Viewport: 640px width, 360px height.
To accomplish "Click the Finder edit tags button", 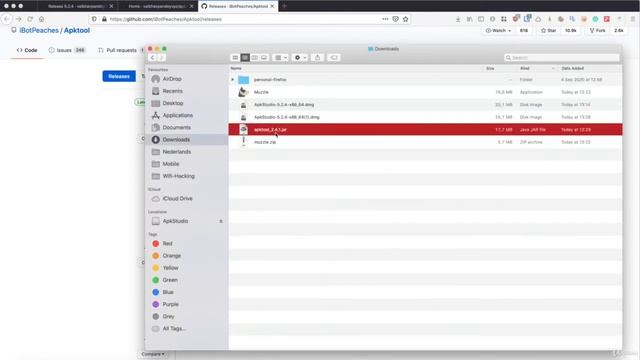I will click(x=334, y=58).
